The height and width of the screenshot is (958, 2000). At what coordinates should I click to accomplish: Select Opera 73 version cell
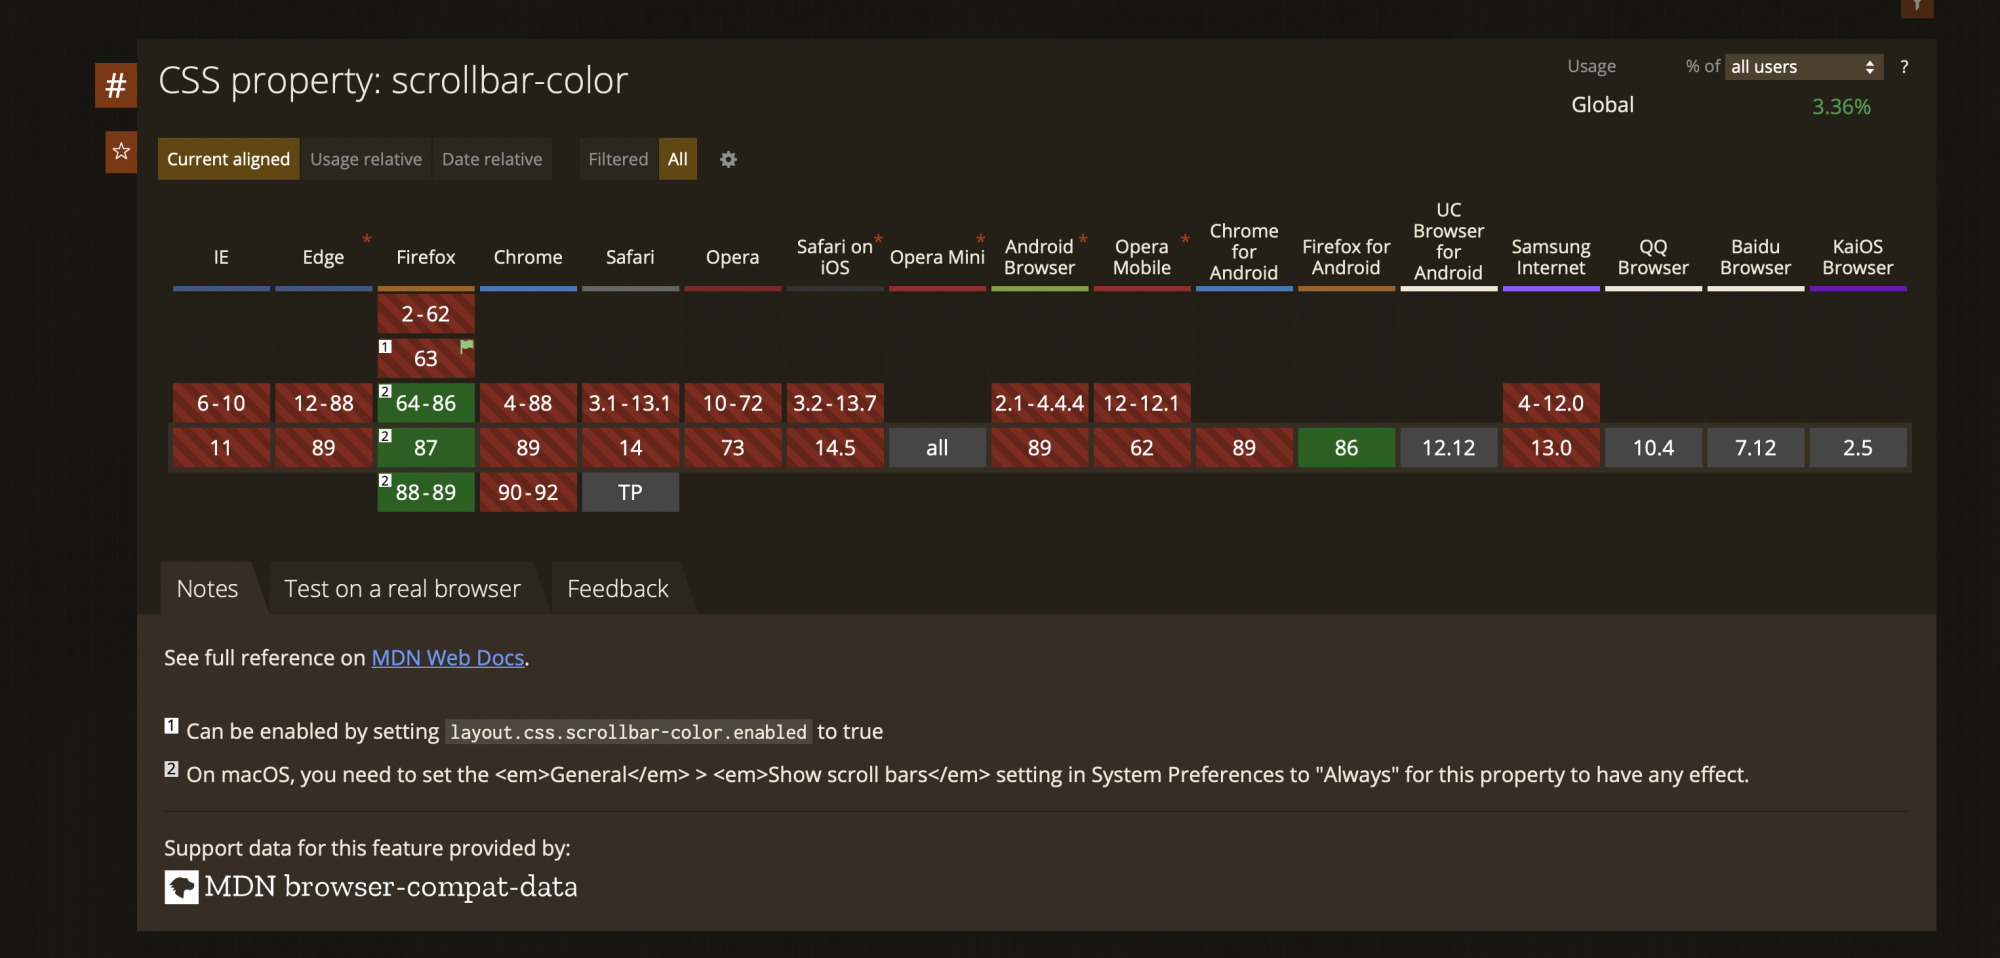(733, 448)
